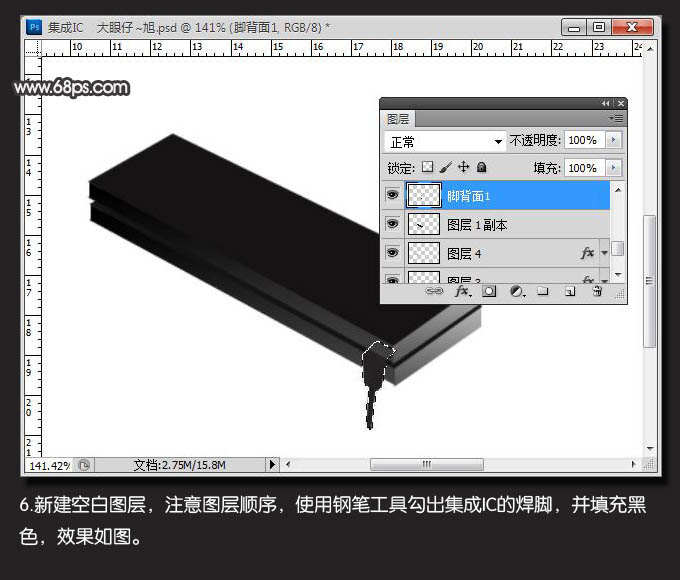
Task: Open the layers panel options menu
Action: (616, 118)
